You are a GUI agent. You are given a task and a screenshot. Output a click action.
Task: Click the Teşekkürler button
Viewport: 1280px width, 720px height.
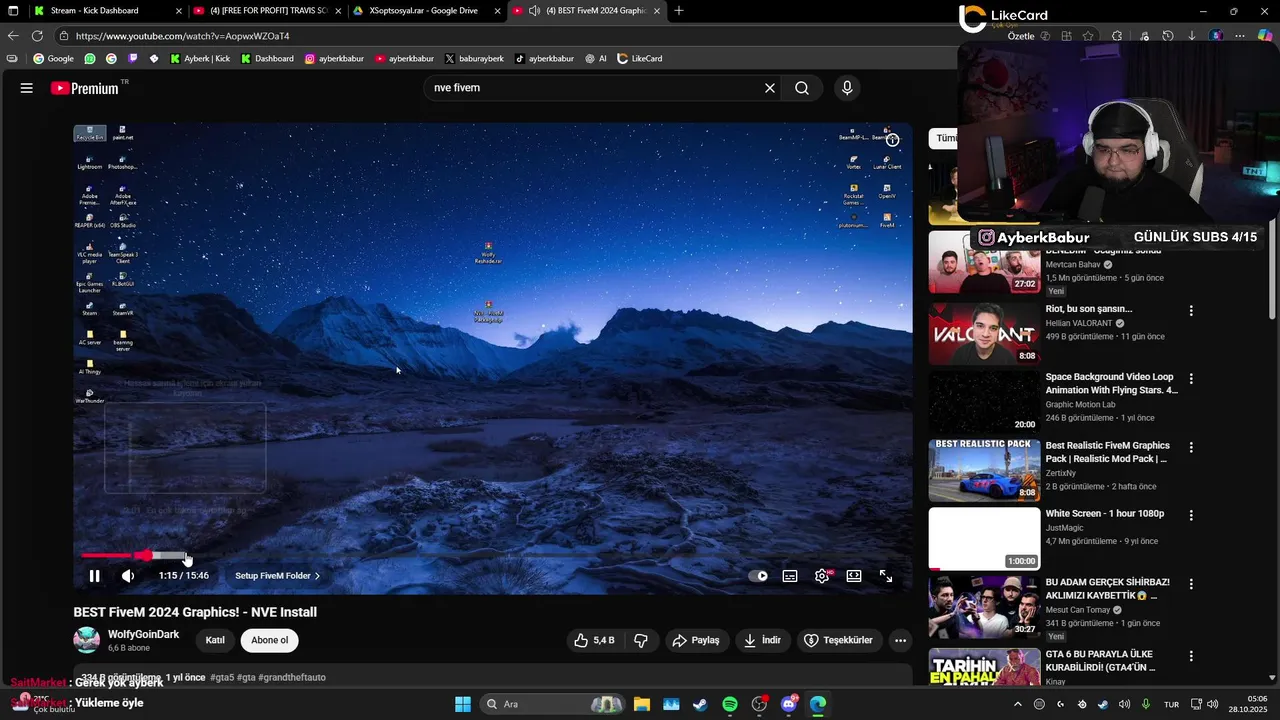(x=839, y=640)
